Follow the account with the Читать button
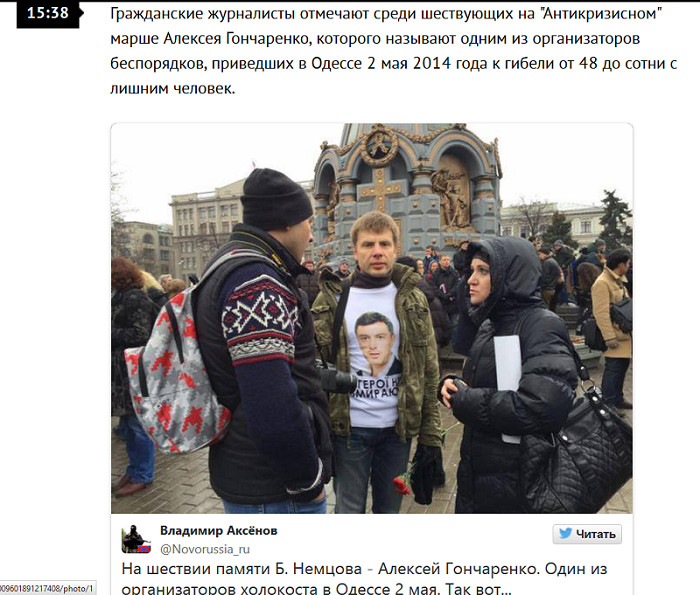Image resolution: width=700 pixels, height=595 pixels. pos(587,534)
